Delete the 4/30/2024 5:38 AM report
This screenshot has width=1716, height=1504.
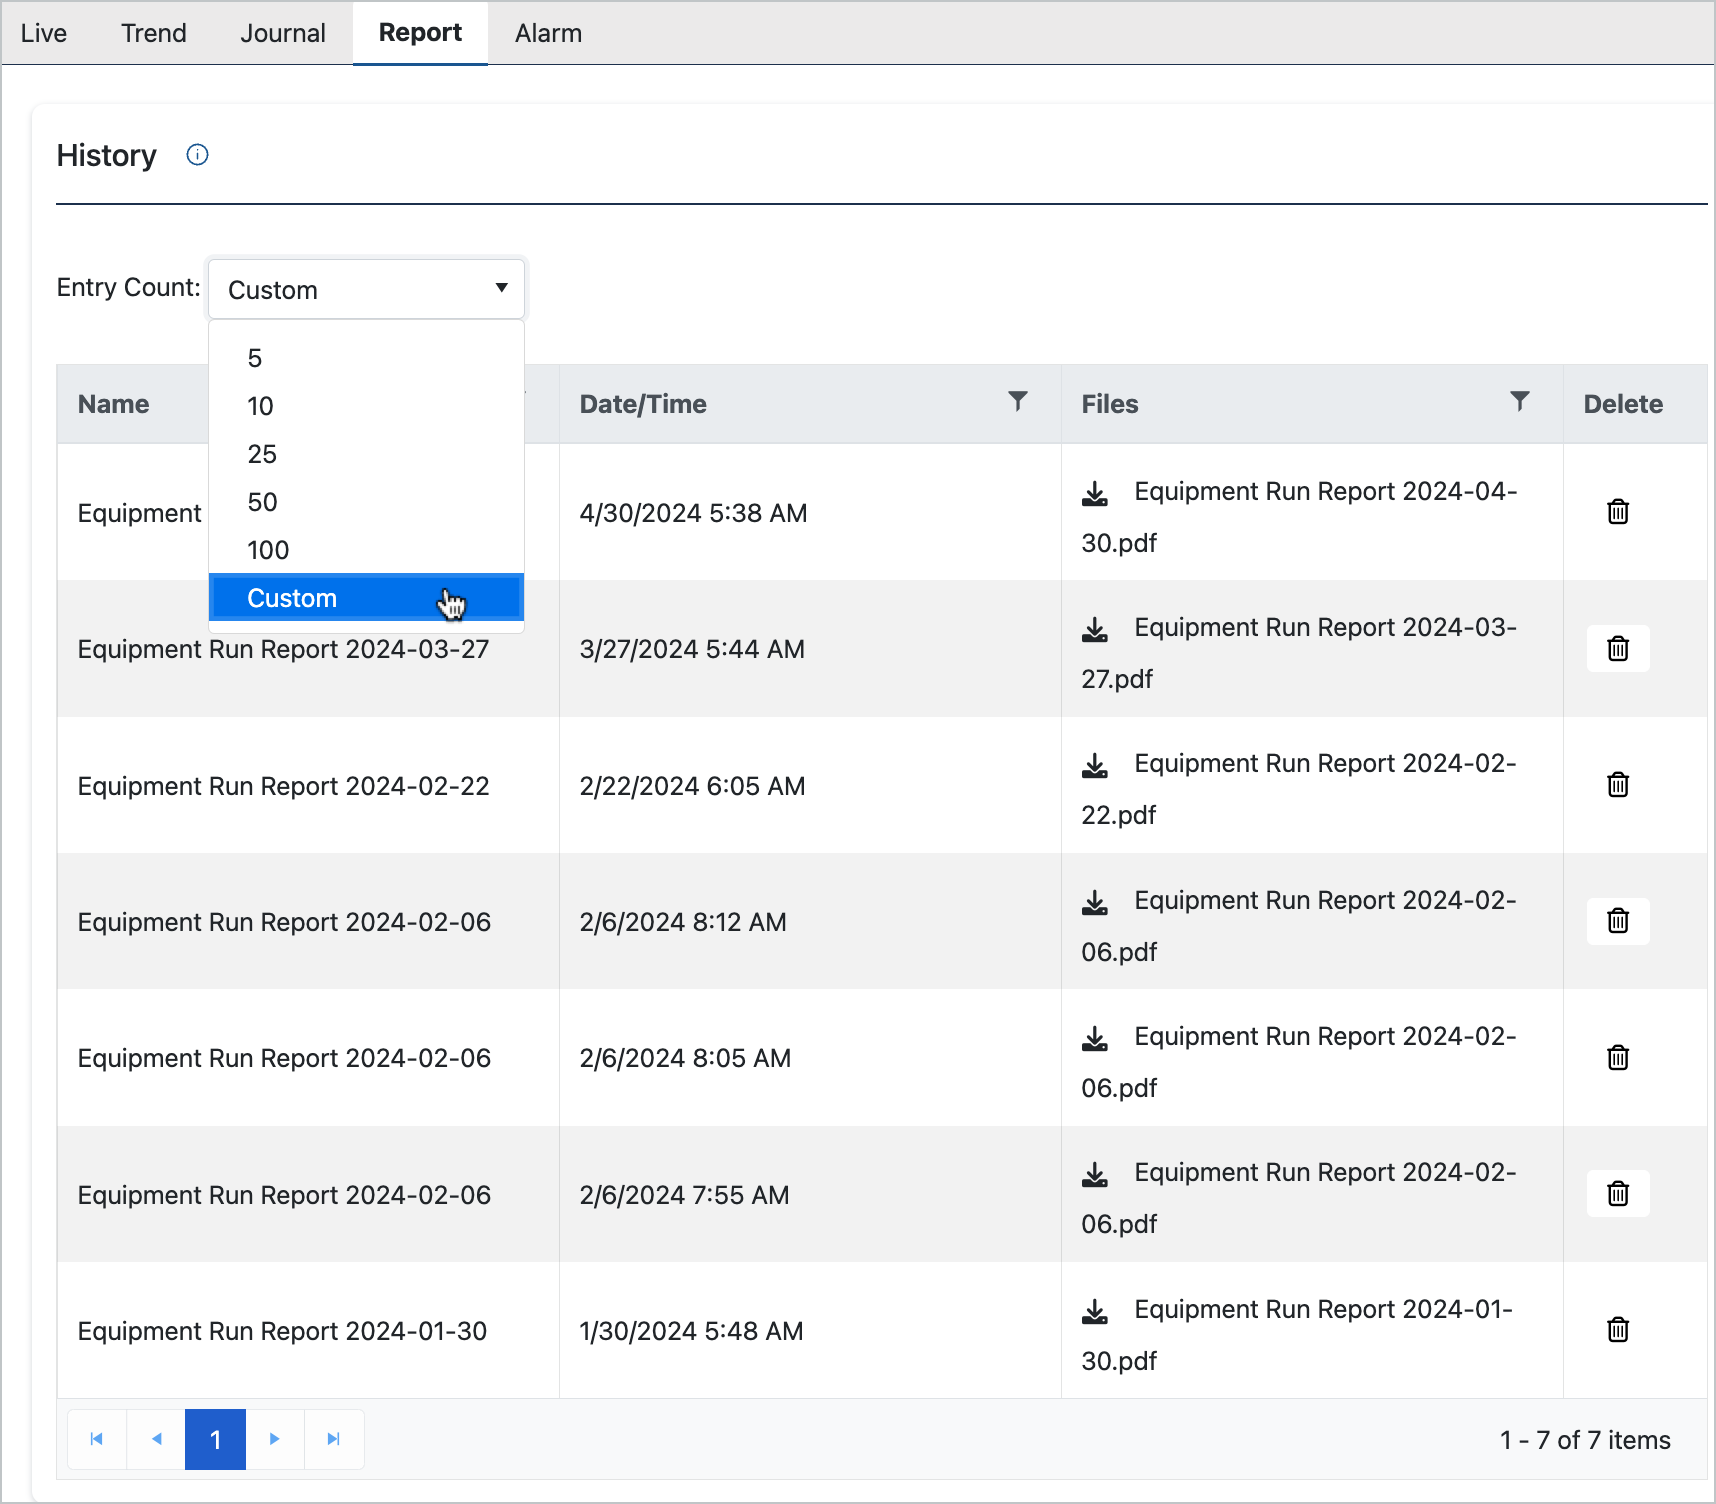(1617, 512)
